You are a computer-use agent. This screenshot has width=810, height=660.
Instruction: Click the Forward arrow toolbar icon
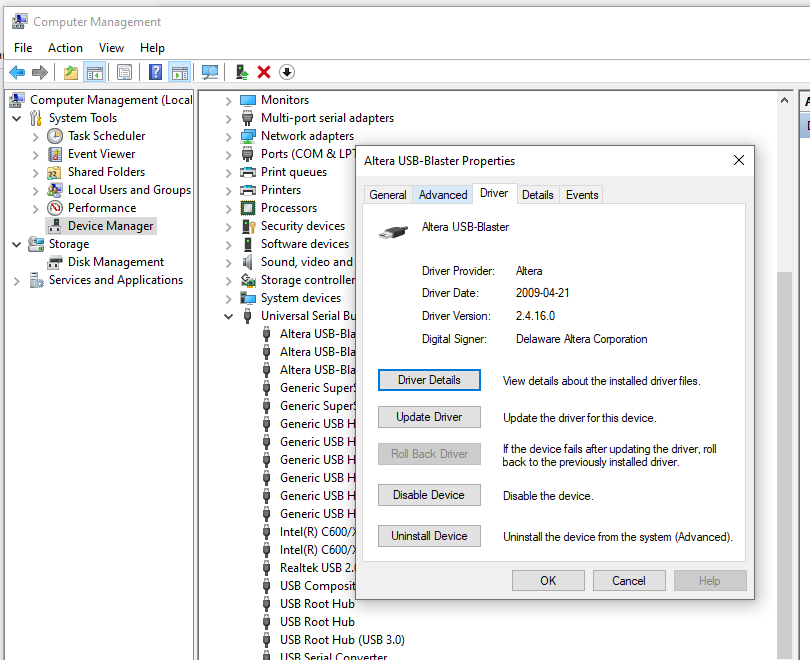click(x=40, y=72)
